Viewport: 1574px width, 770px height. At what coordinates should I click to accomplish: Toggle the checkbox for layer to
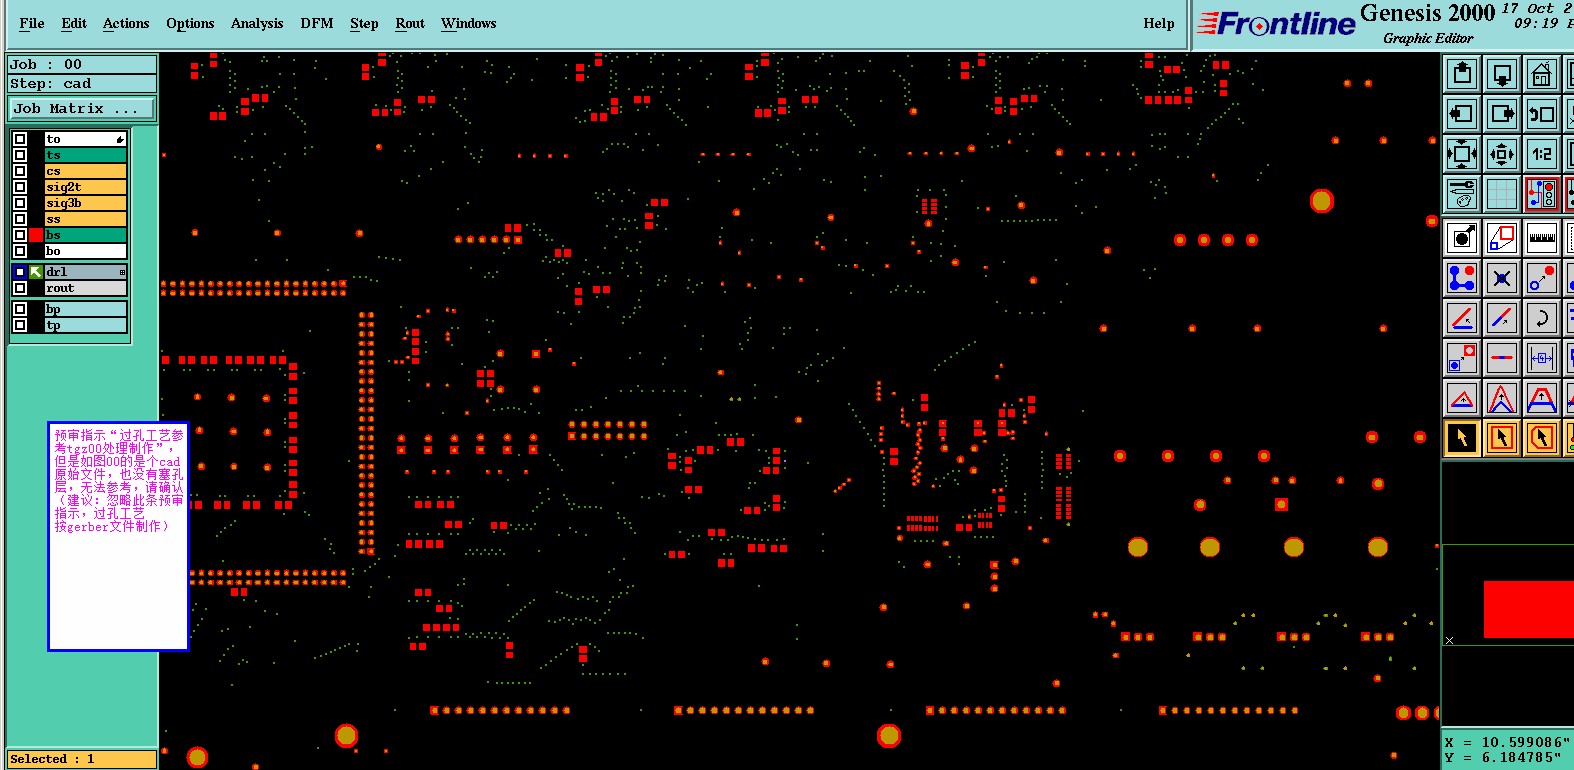tap(20, 139)
